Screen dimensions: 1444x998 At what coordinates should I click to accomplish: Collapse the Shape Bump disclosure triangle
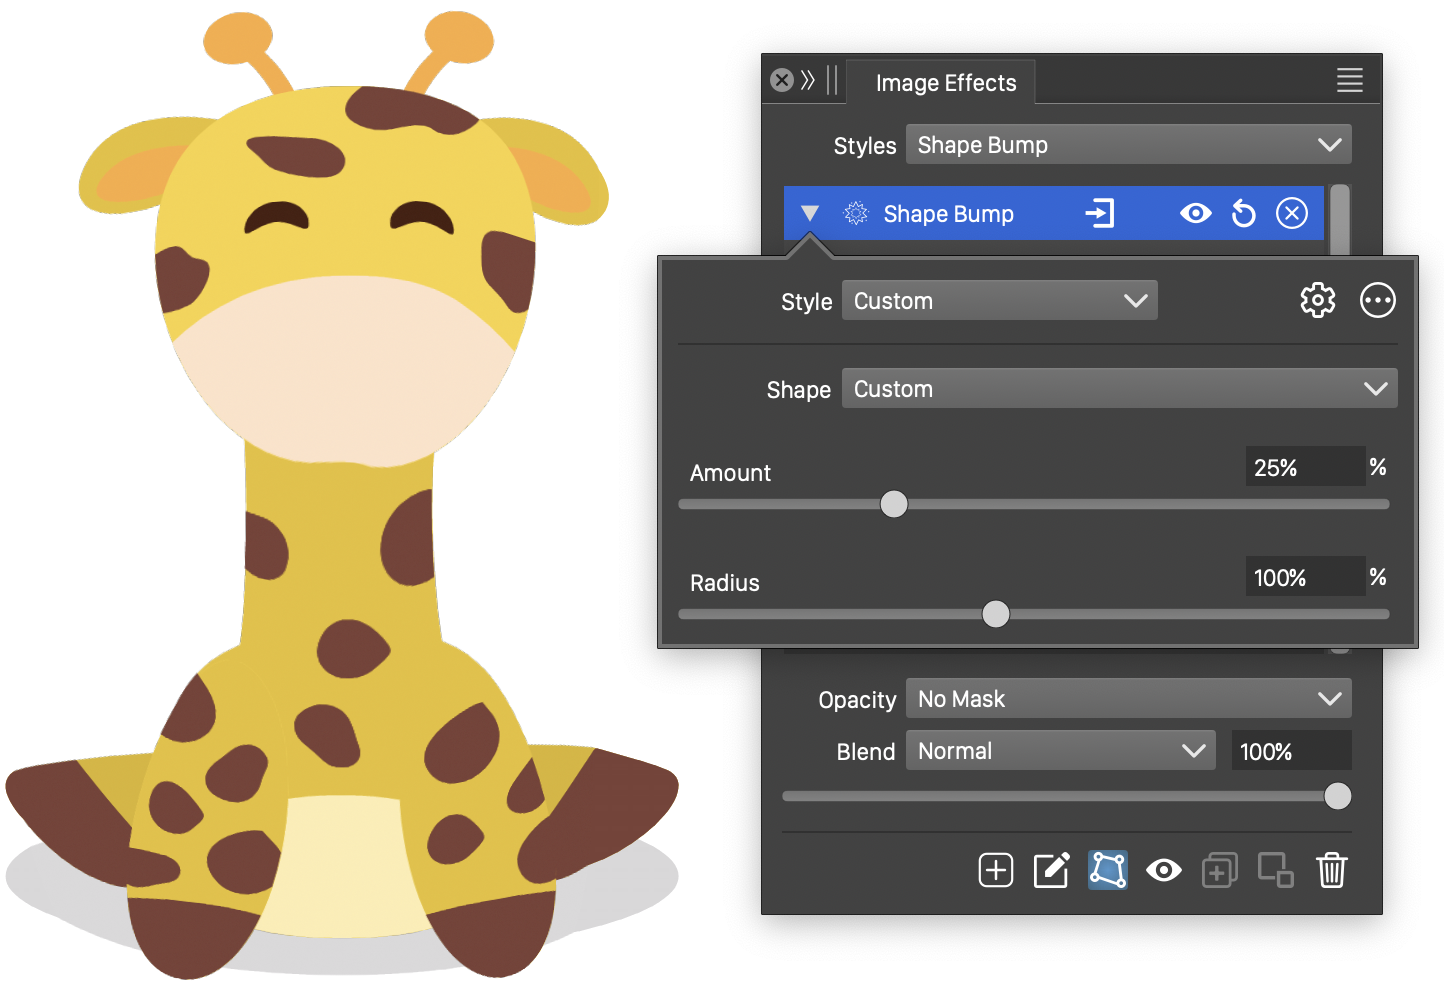(x=810, y=214)
